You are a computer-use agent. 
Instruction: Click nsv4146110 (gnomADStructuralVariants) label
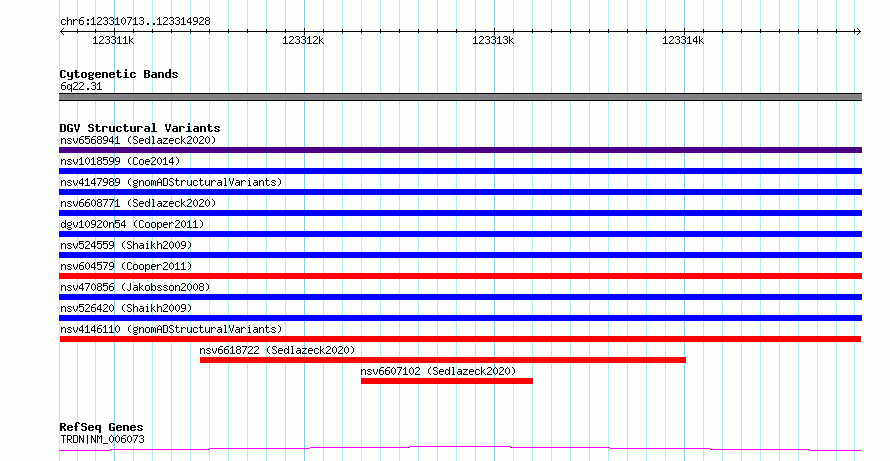coord(171,329)
